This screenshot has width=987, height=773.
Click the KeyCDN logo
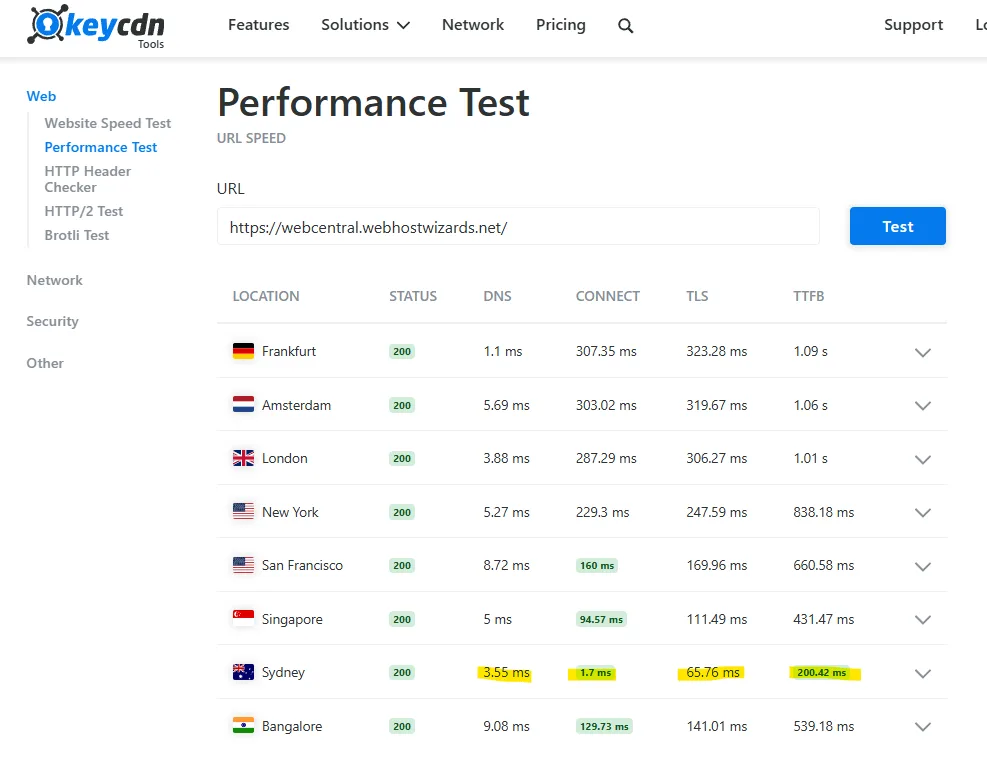point(96,27)
